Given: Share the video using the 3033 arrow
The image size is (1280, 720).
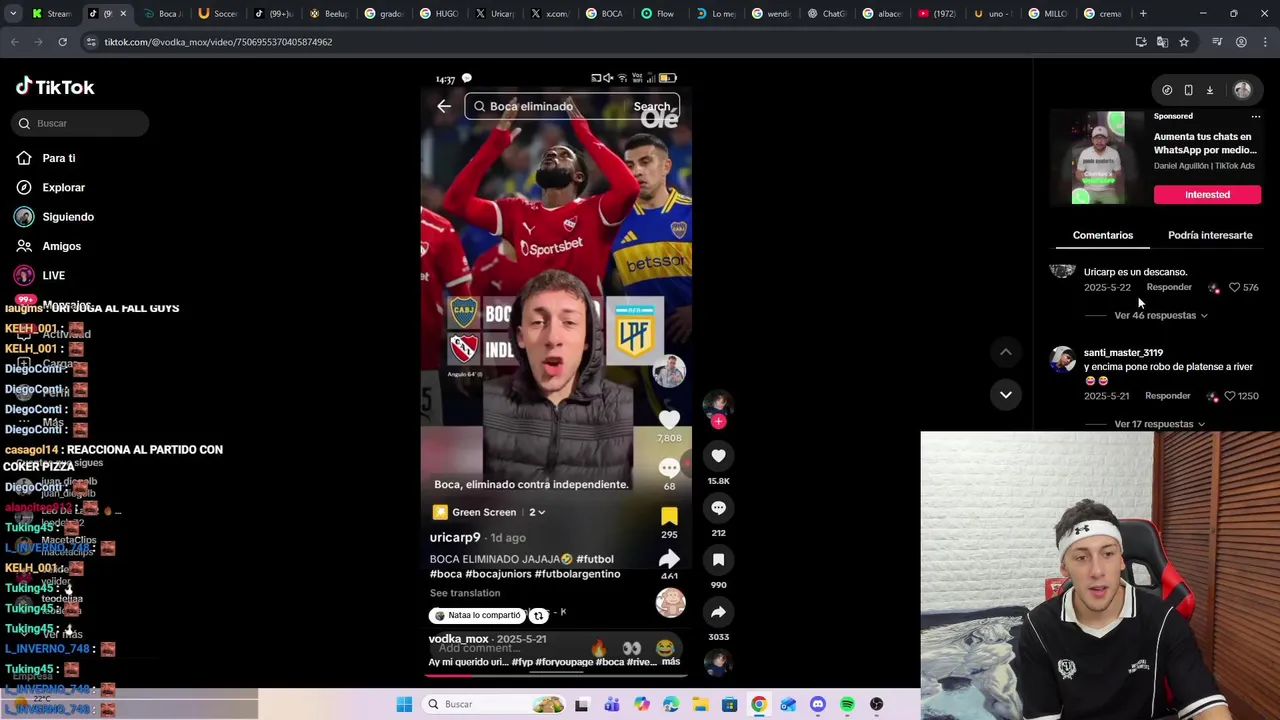Looking at the screenshot, I should [718, 612].
